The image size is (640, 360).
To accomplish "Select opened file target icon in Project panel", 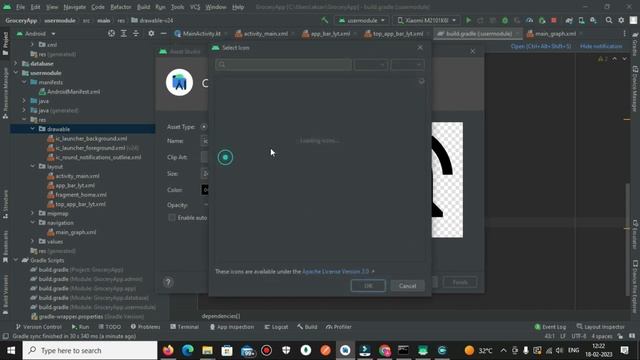I will tap(111, 33).
